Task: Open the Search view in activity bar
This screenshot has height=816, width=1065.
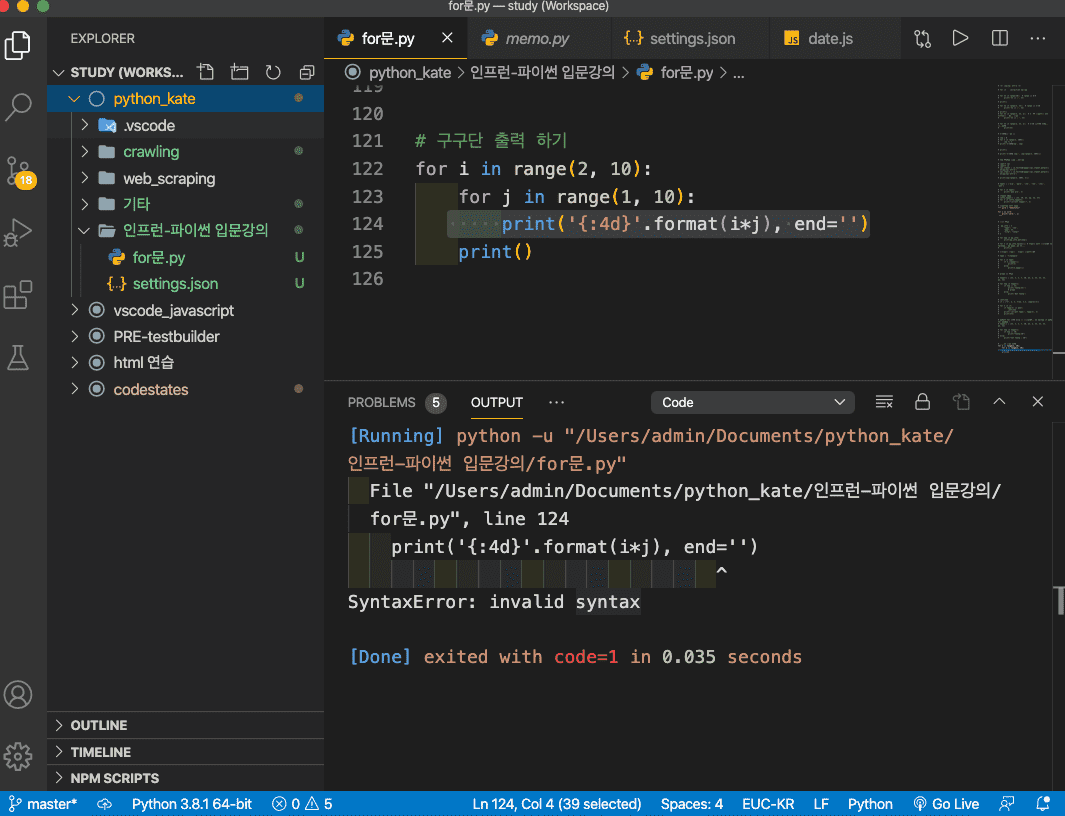Action: 19,107
